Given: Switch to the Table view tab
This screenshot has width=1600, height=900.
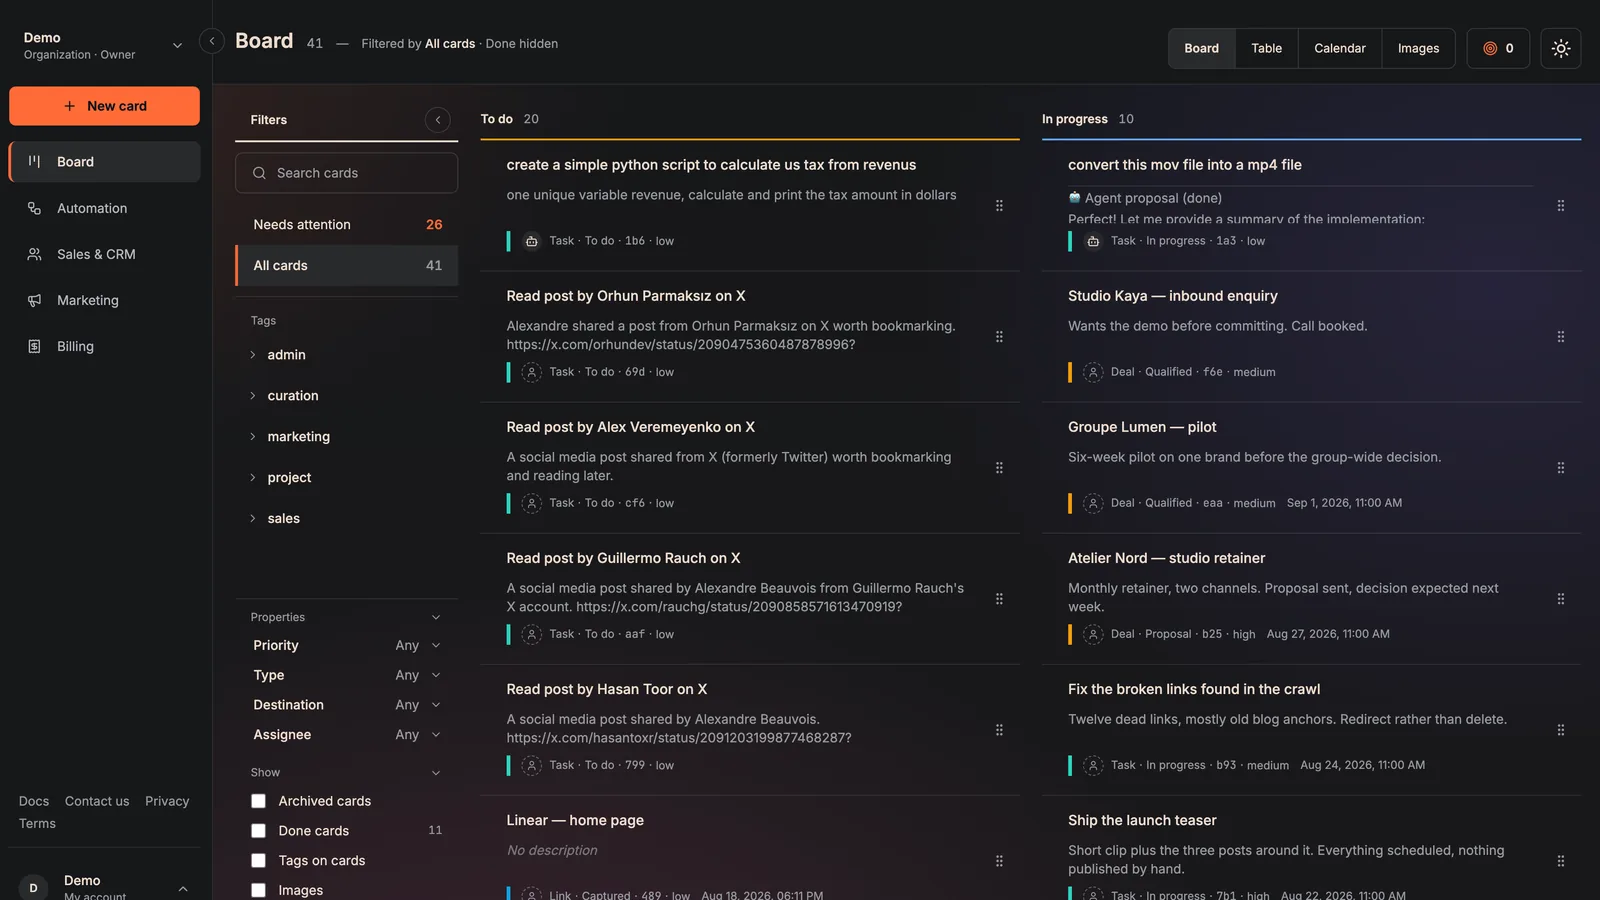Looking at the screenshot, I should (1266, 48).
